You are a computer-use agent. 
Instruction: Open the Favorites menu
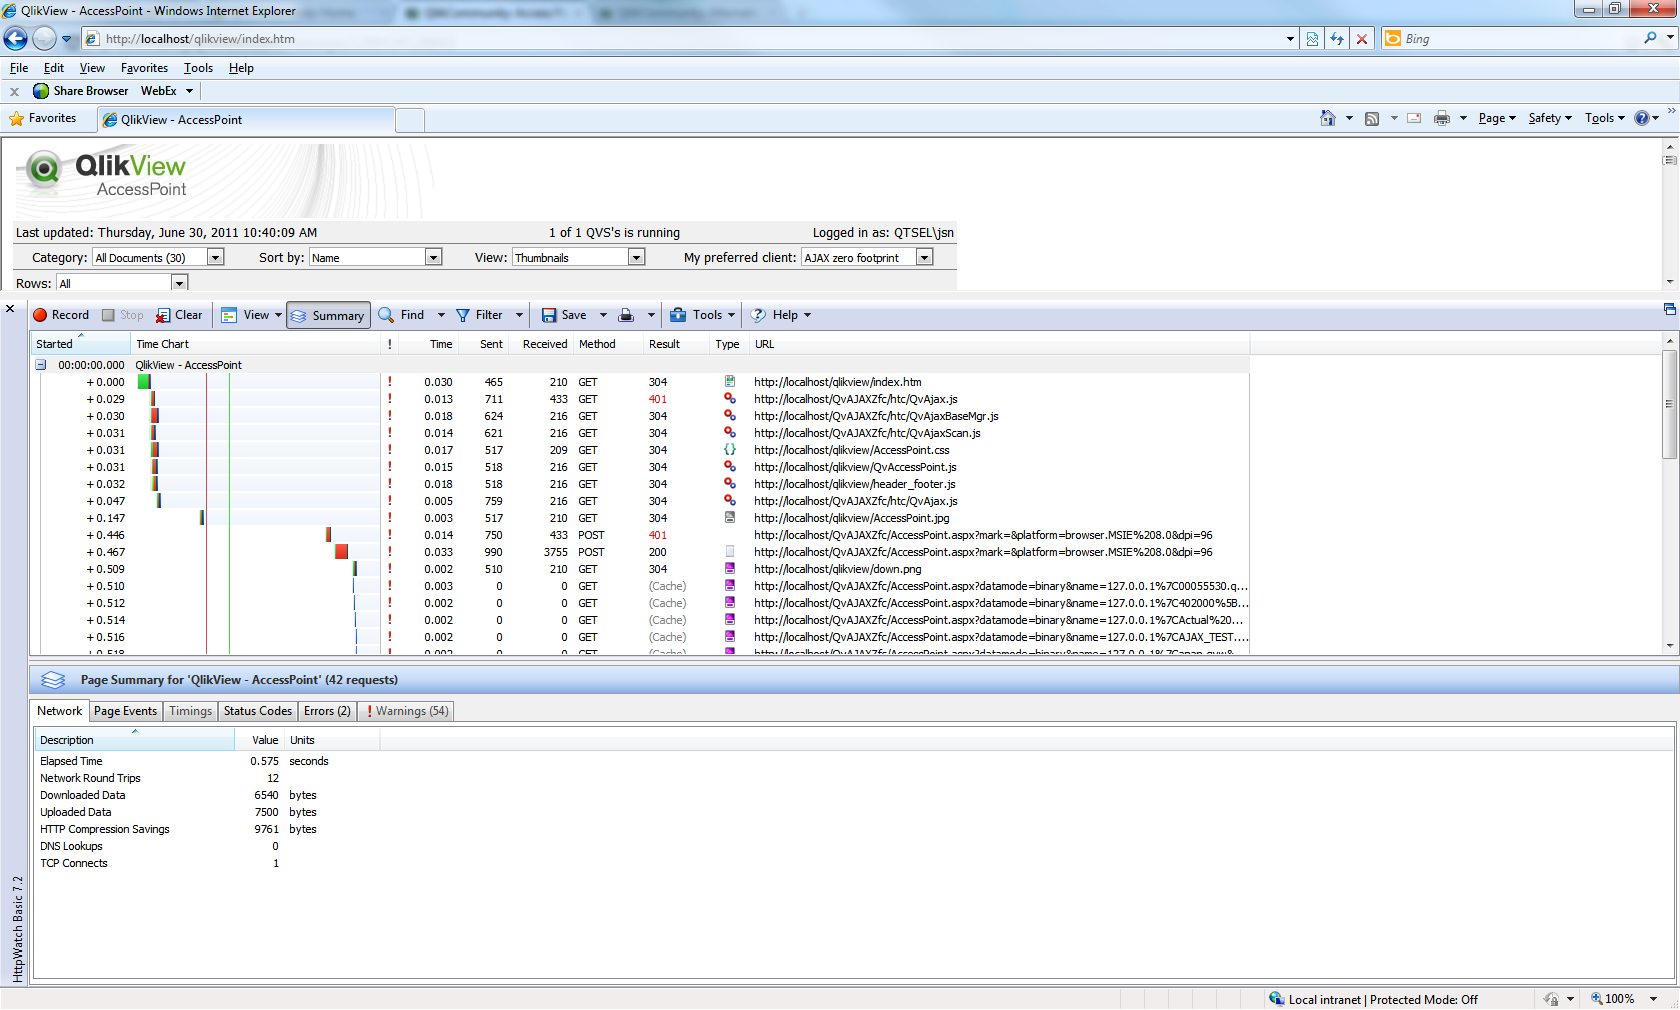point(144,68)
